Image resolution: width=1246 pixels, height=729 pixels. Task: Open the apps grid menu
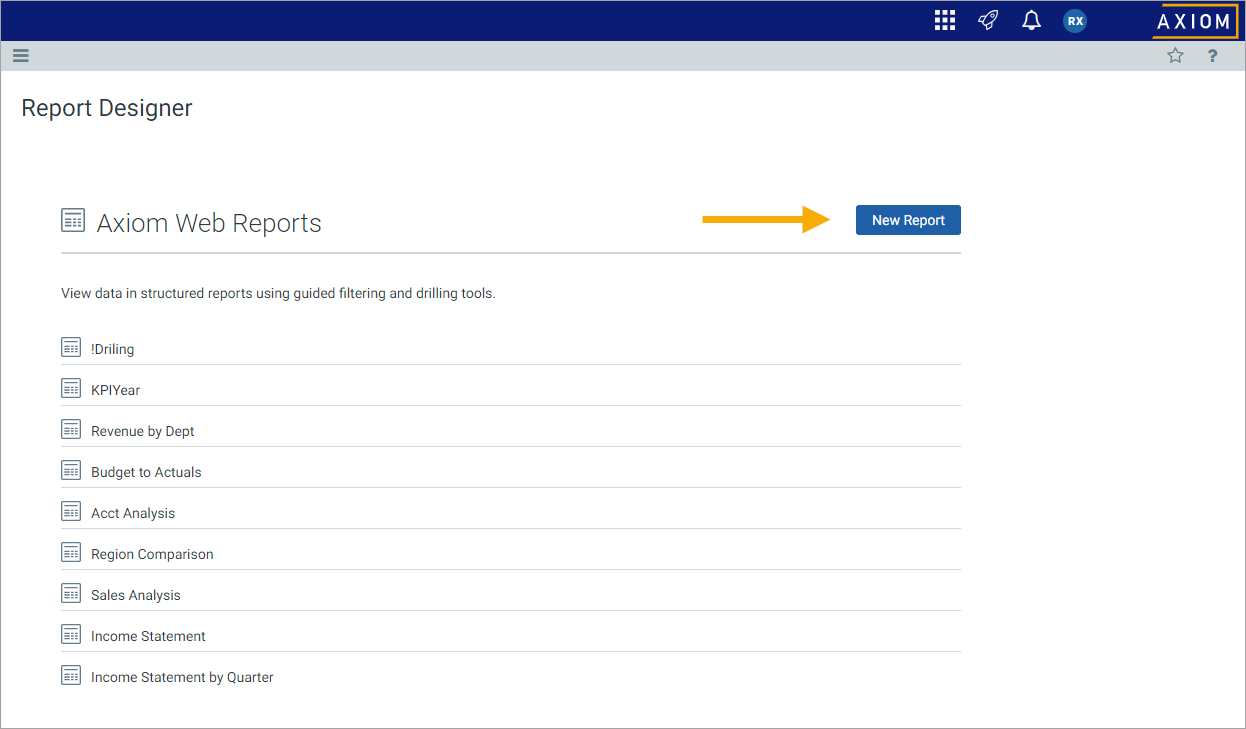pos(945,20)
